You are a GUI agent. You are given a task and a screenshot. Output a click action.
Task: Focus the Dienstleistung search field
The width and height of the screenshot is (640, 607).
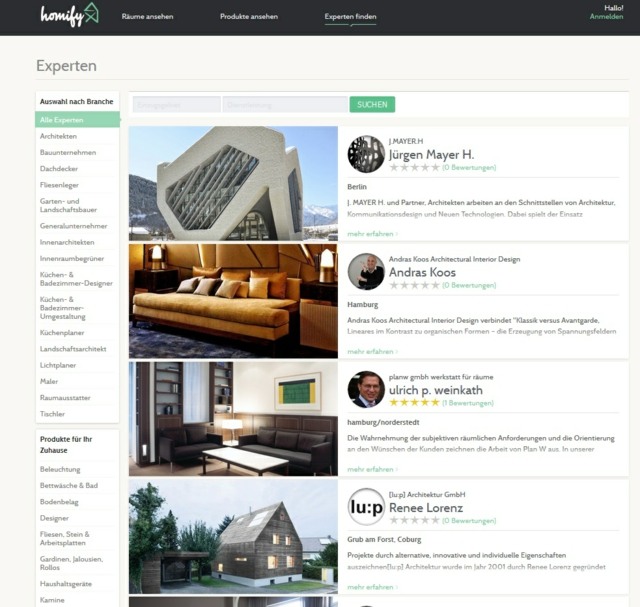[x=285, y=105]
